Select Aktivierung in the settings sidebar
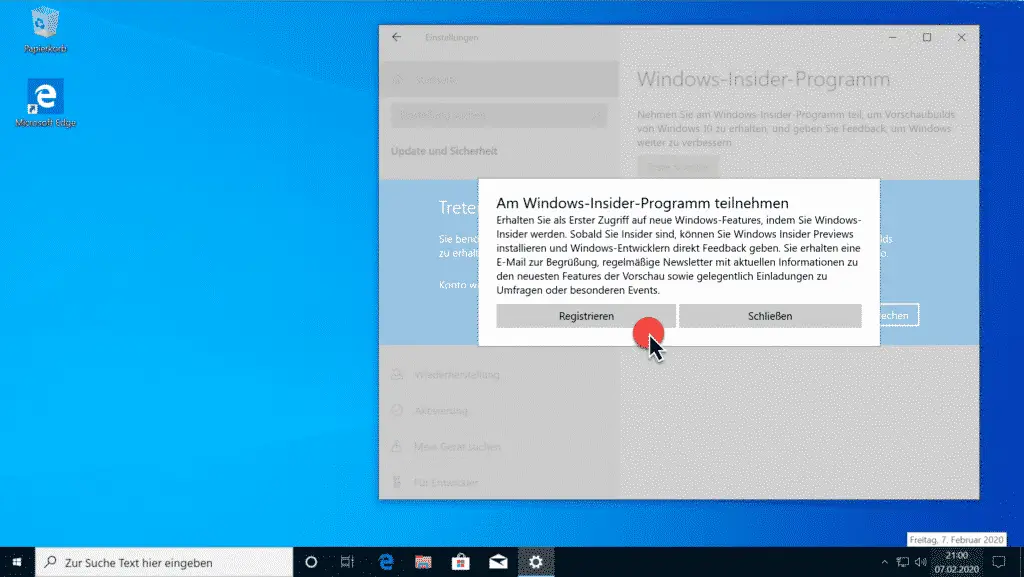 [499, 411]
